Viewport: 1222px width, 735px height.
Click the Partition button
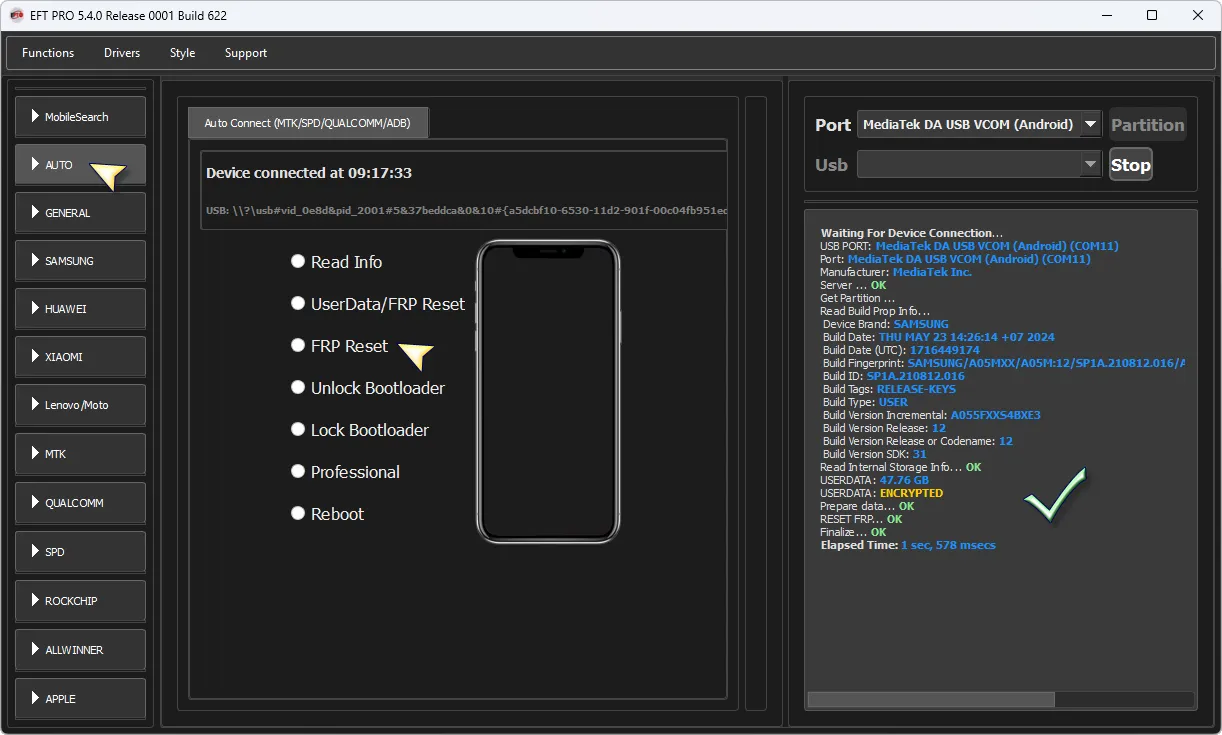click(x=1147, y=125)
